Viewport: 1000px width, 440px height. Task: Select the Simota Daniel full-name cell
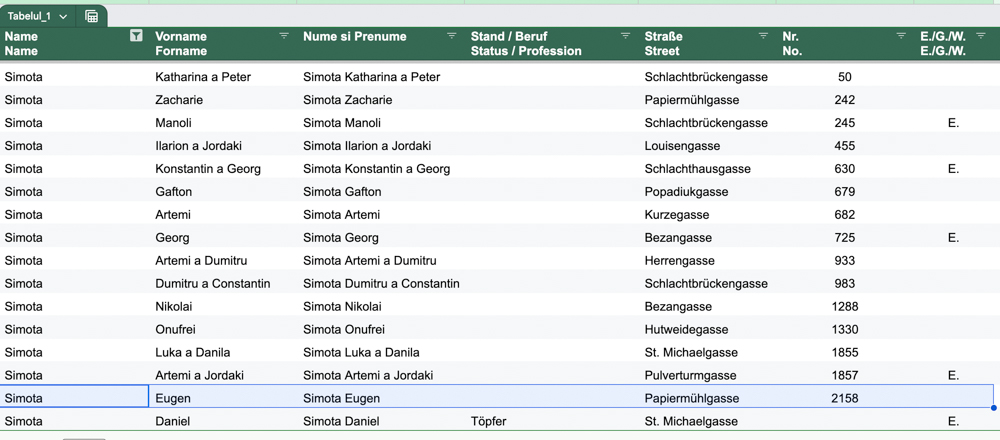pyautogui.click(x=383, y=422)
